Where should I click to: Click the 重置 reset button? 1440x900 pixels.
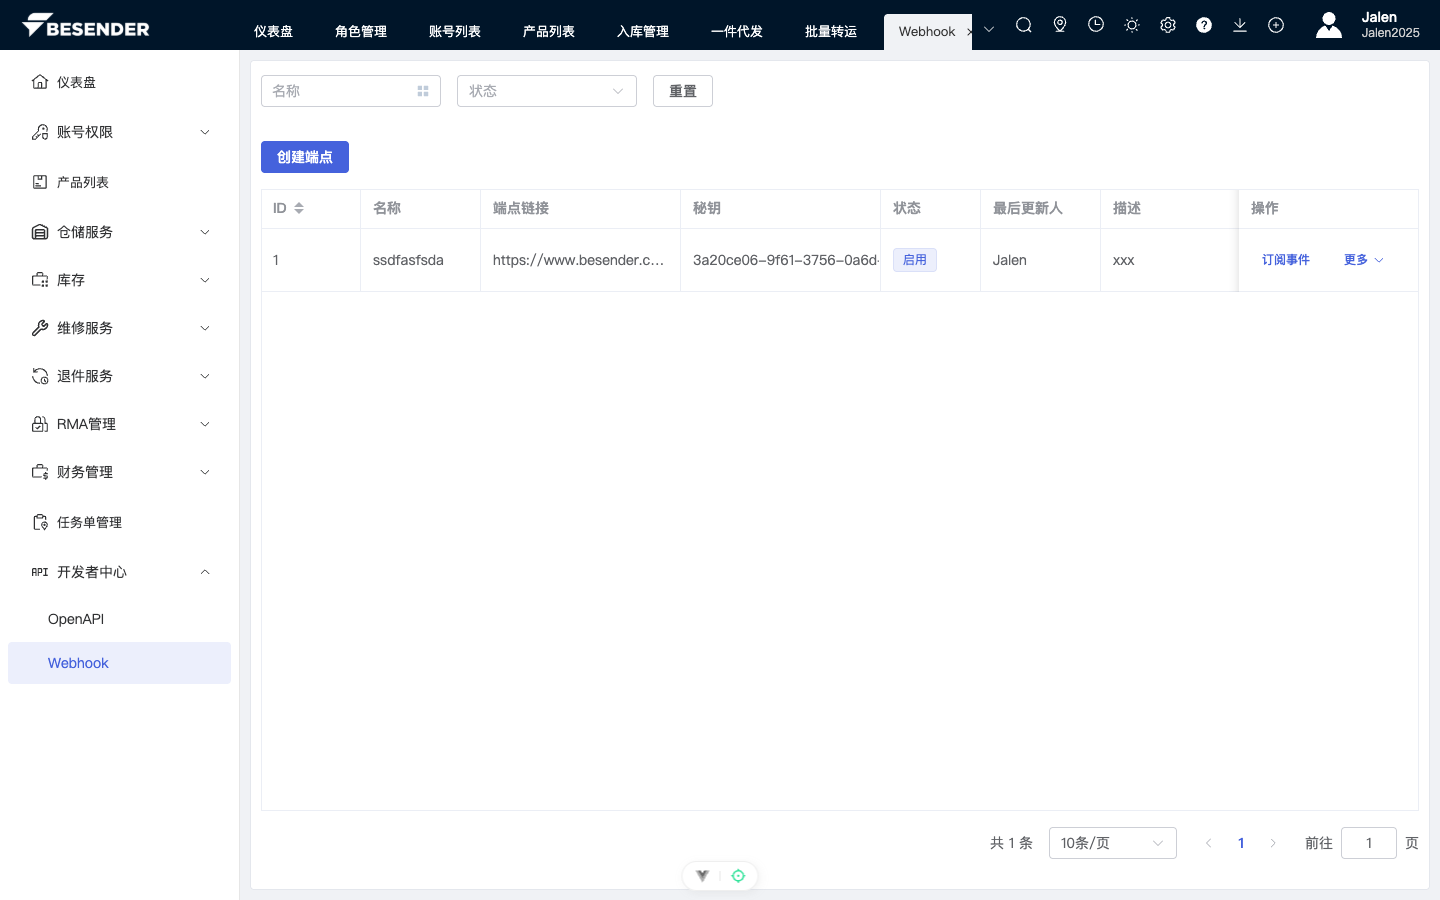683,91
